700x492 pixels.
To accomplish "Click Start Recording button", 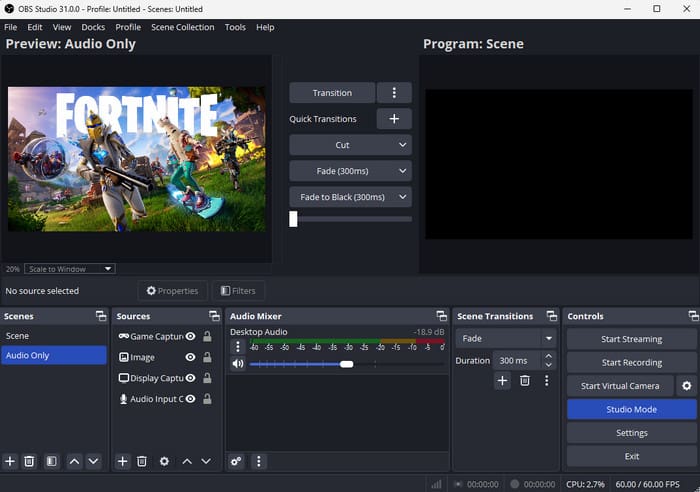I will pyautogui.click(x=632, y=363).
